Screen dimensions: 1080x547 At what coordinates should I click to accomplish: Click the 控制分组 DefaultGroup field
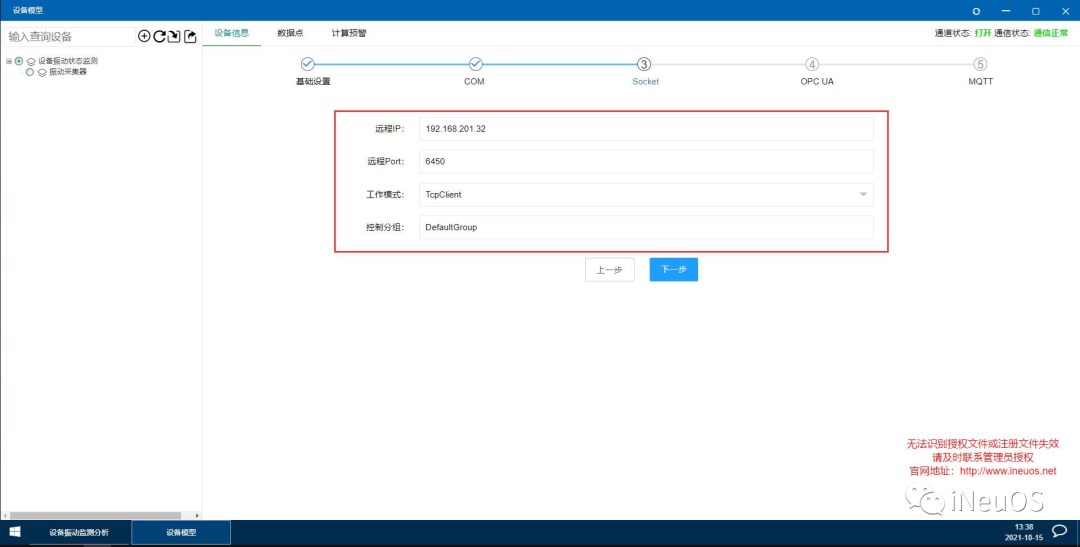[646, 227]
